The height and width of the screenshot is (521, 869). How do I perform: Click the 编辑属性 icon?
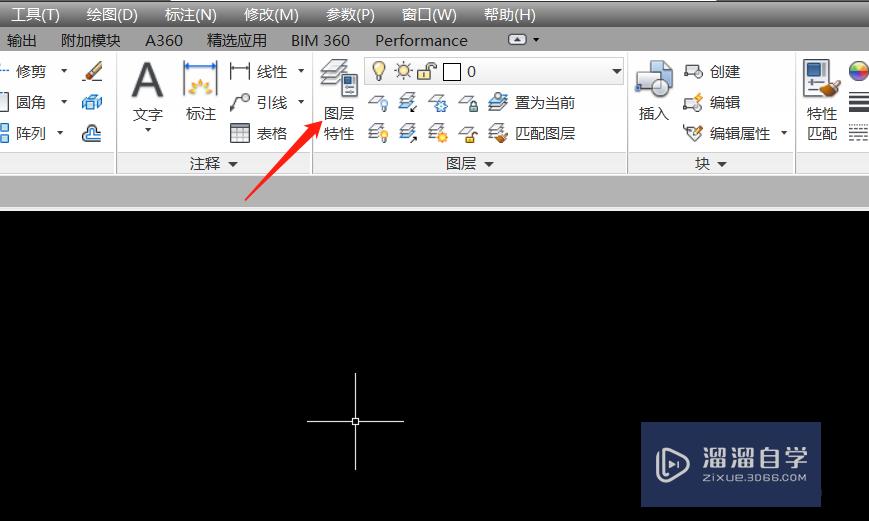(693, 133)
